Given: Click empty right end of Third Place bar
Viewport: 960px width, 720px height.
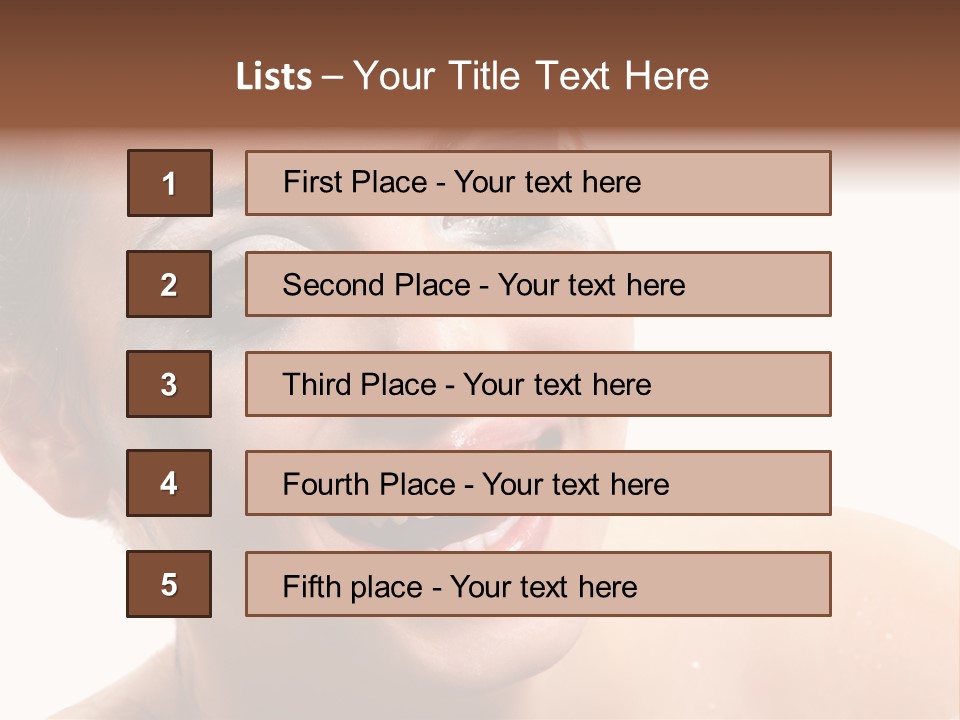Looking at the screenshot, I should [x=760, y=384].
